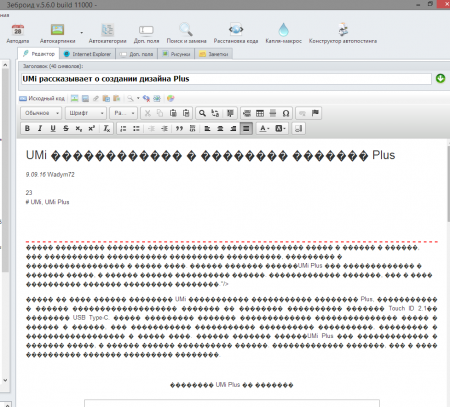Toggle subscript formatting
The image size is (450, 407).
click(x=79, y=129)
